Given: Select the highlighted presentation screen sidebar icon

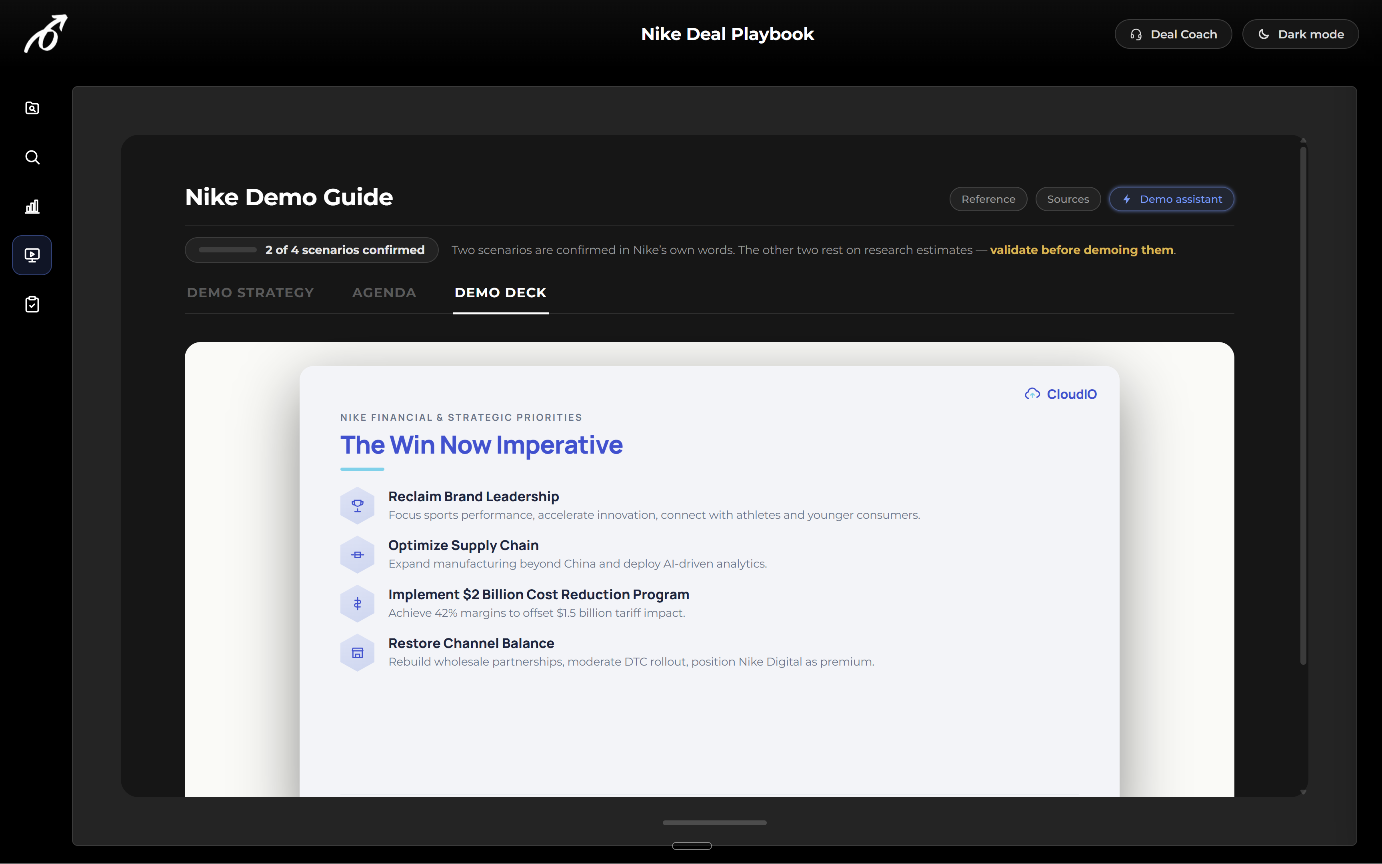Looking at the screenshot, I should (x=32, y=255).
